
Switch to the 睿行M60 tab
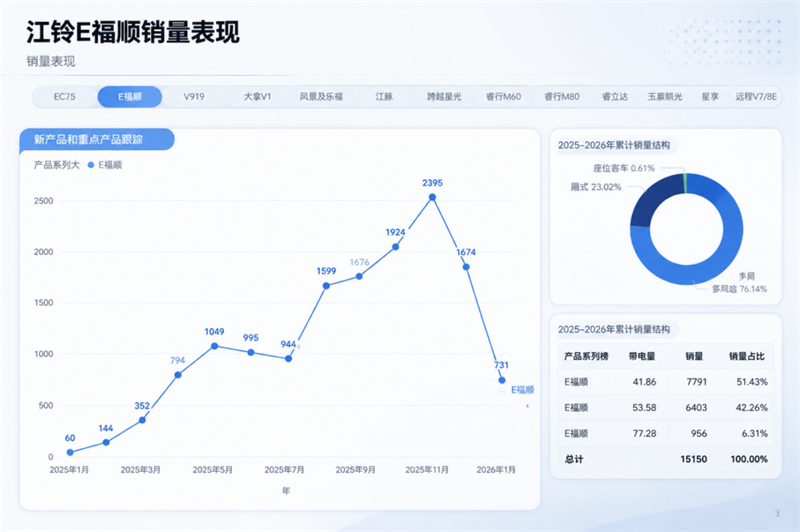click(504, 97)
